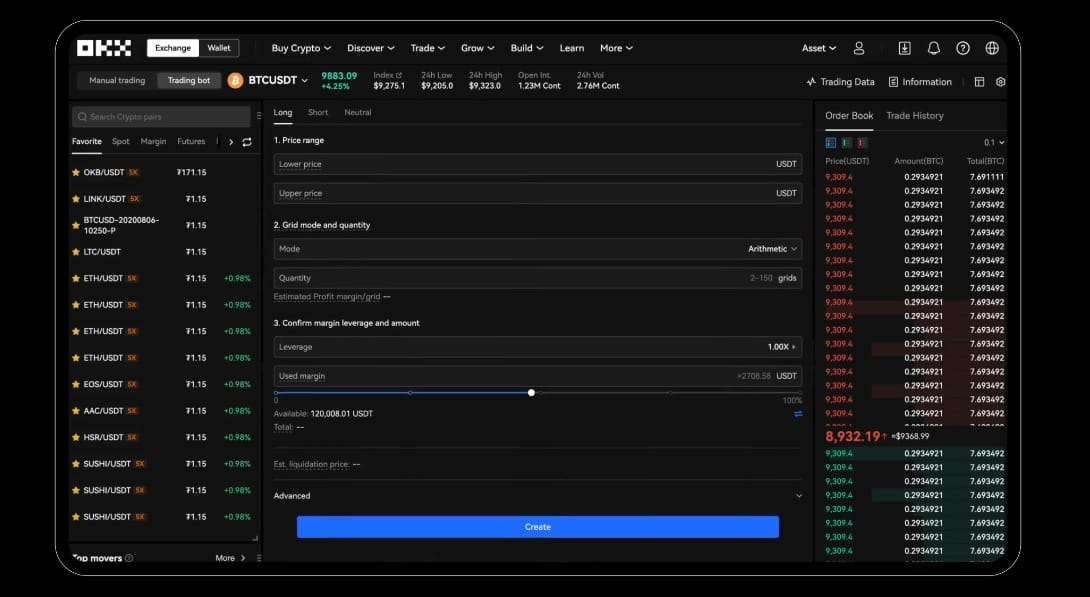The width and height of the screenshot is (1090, 597).
Task: Unfavorite the OKB/USDT pair star
Action: point(74,172)
